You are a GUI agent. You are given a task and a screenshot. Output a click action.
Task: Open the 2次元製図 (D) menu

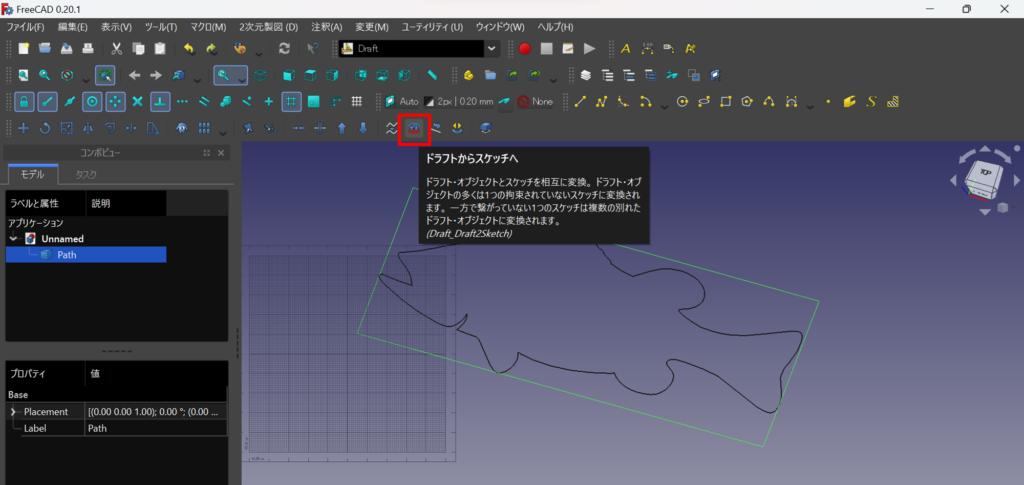268,27
